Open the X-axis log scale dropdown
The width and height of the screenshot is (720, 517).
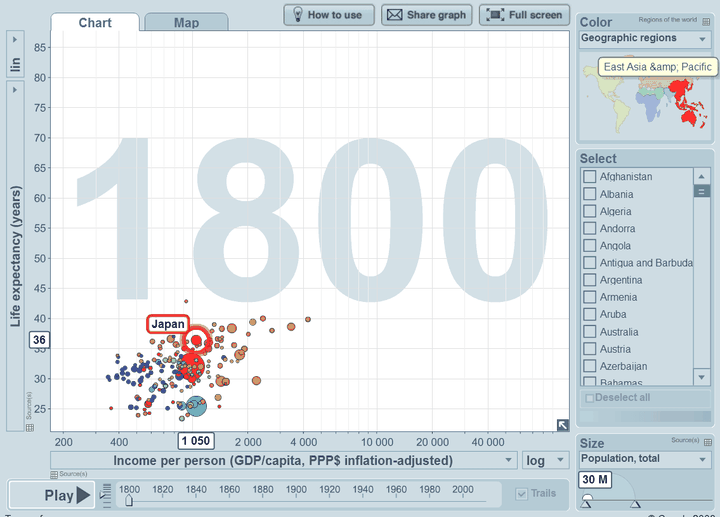[x=545, y=461]
